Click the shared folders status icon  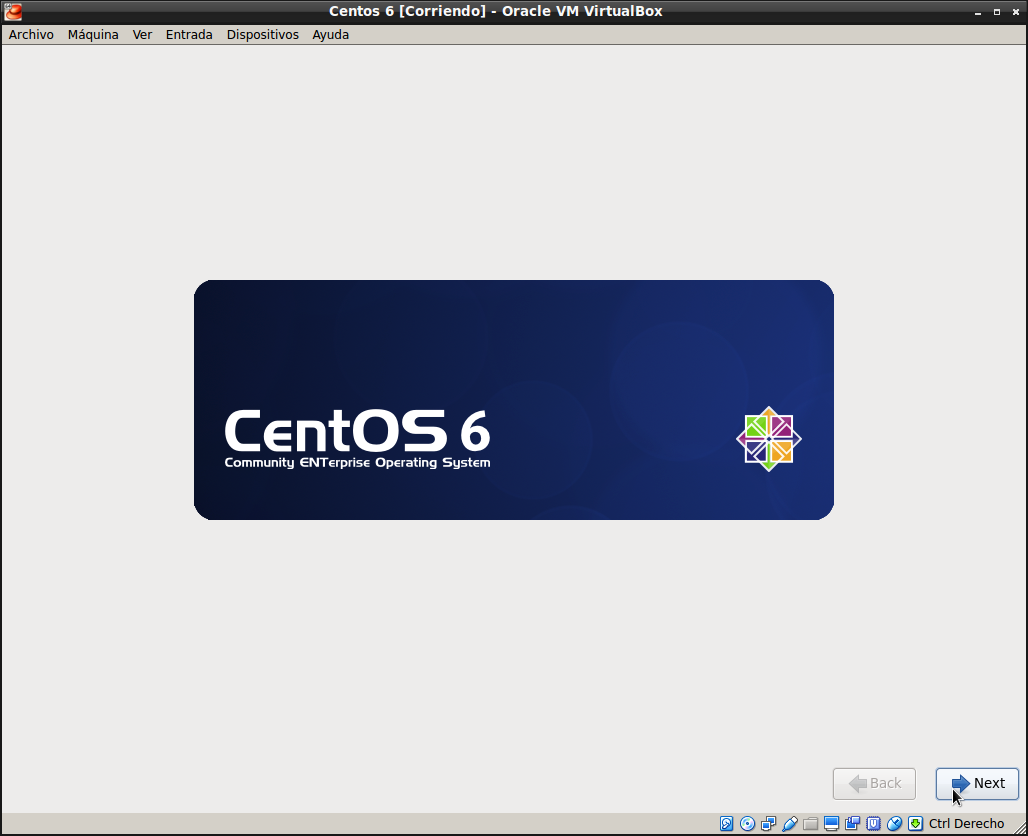[x=810, y=824]
